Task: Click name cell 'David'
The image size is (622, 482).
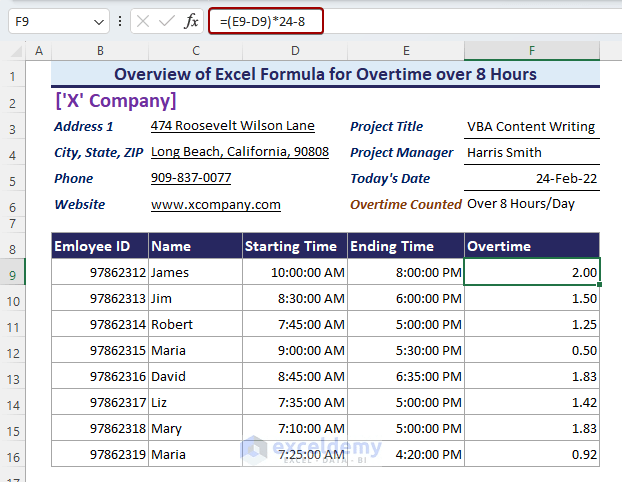Action: [x=196, y=376]
